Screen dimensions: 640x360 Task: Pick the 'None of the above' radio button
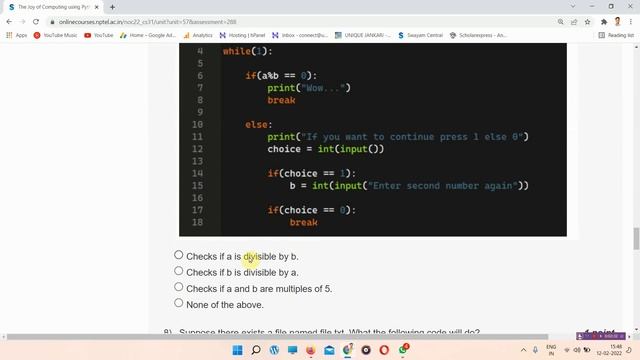coord(178,303)
